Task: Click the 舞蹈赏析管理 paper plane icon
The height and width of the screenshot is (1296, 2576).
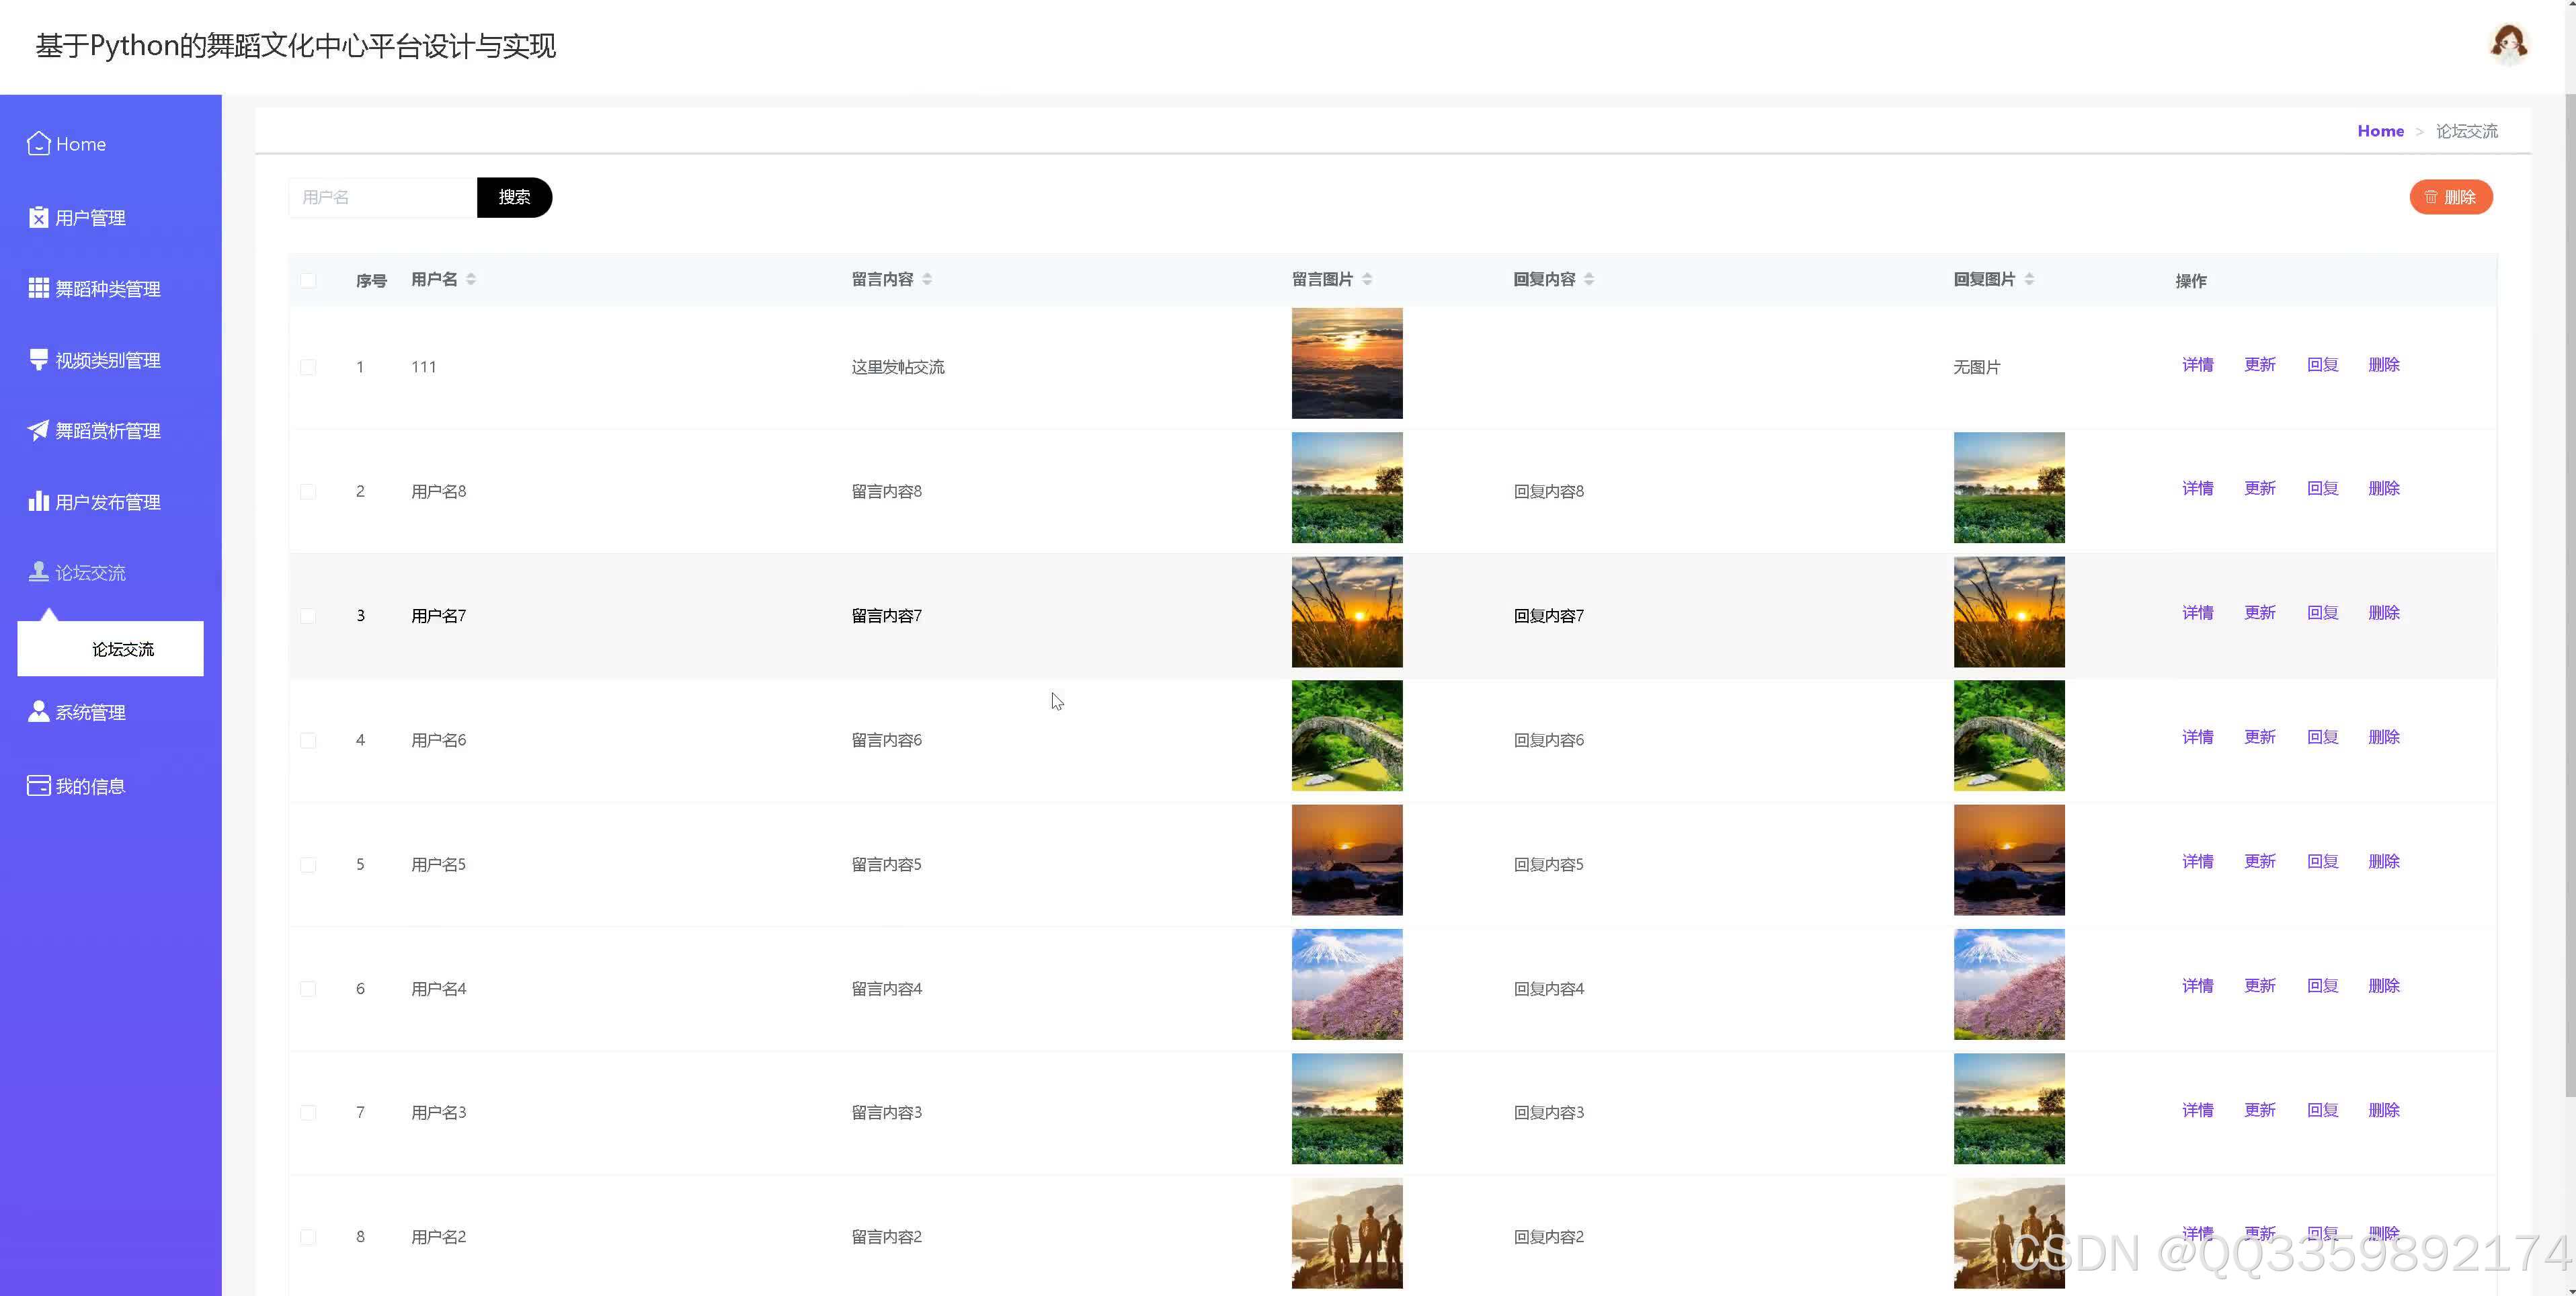Action: pyautogui.click(x=38, y=430)
